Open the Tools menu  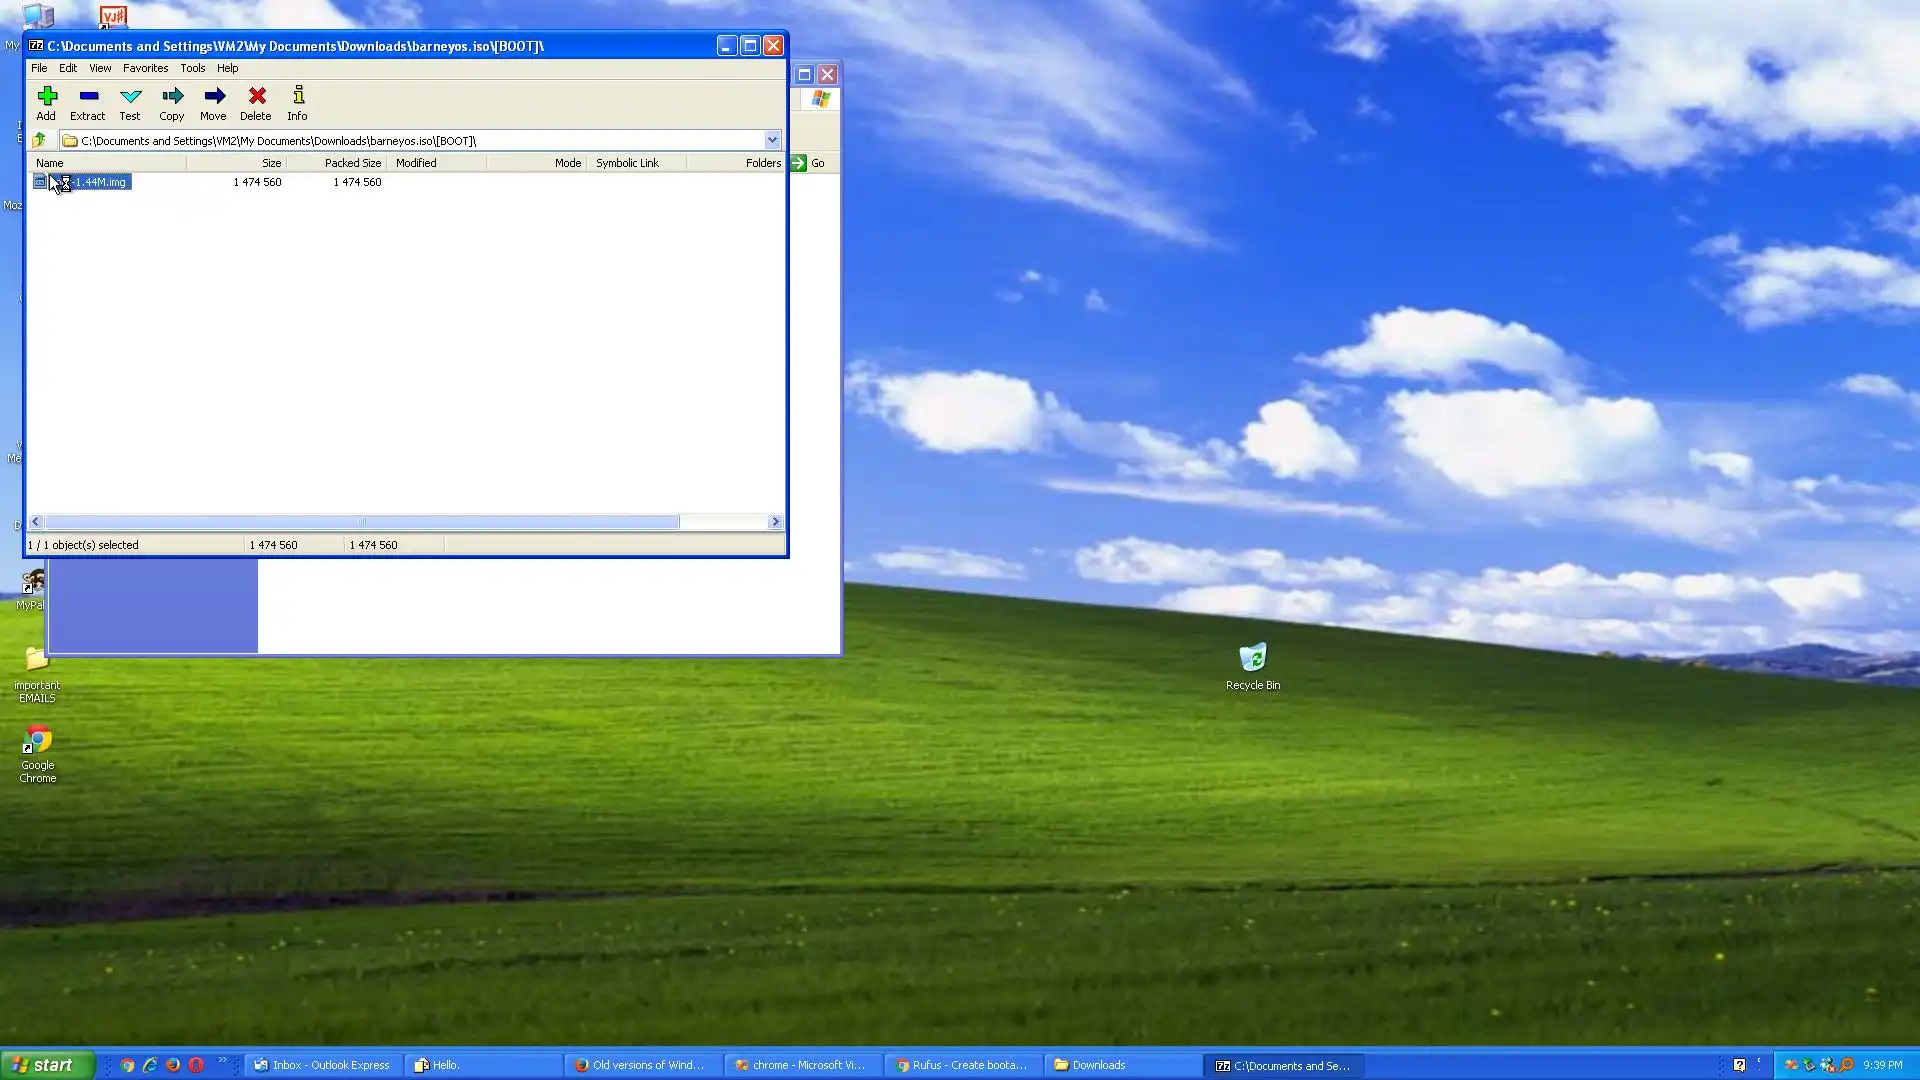click(x=192, y=68)
